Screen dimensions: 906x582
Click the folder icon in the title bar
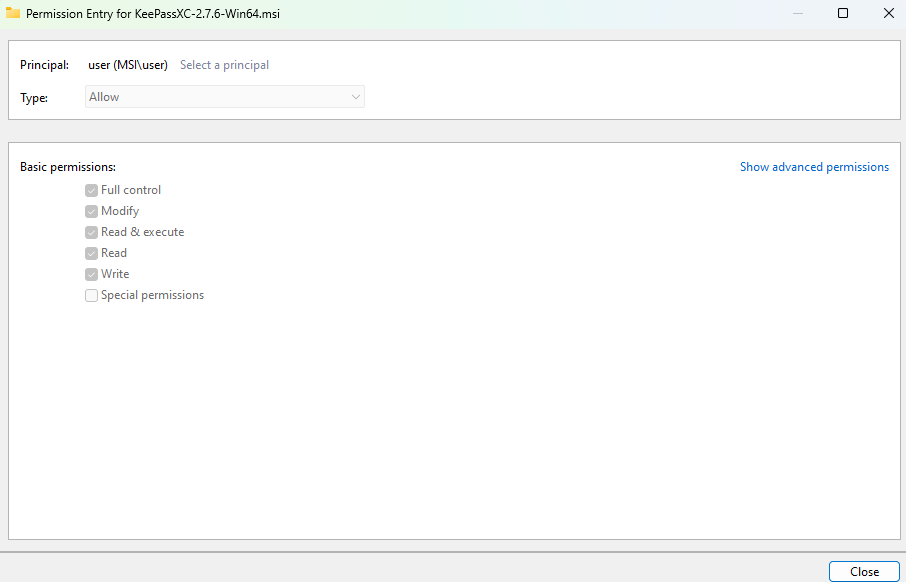click(x=13, y=13)
